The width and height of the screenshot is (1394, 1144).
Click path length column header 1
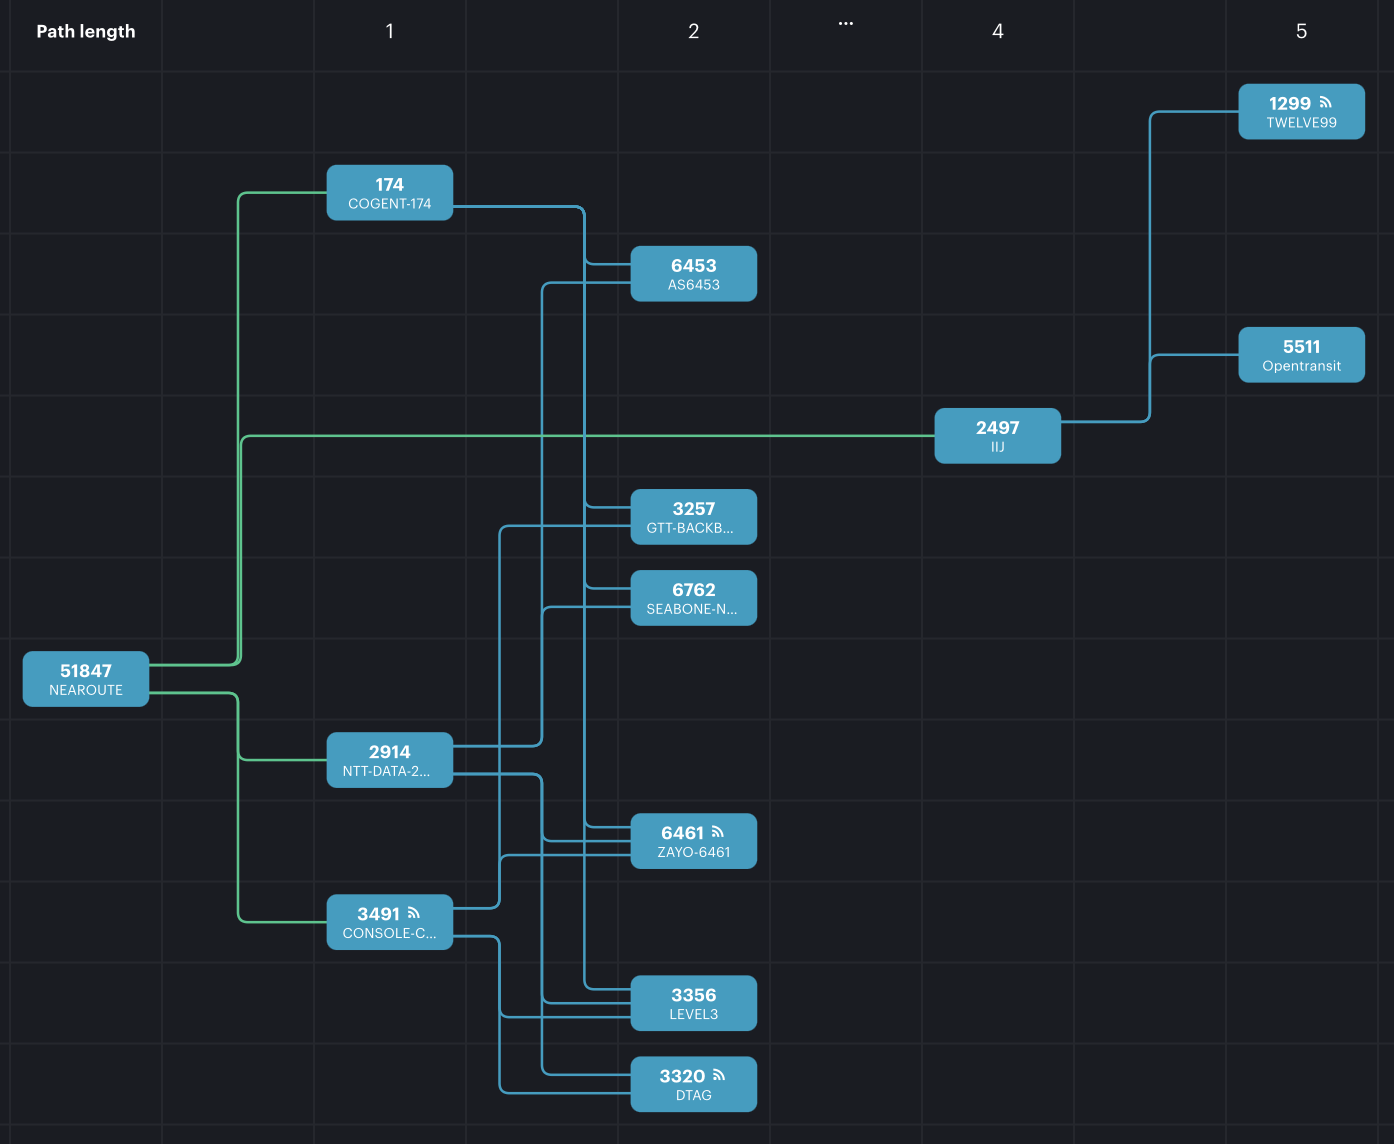coord(389,32)
